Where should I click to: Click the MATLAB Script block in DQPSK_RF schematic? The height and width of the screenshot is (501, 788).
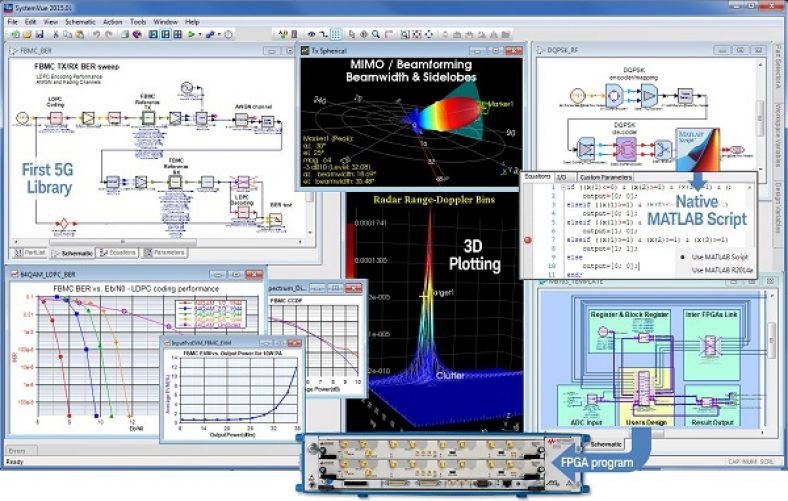[x=698, y=149]
